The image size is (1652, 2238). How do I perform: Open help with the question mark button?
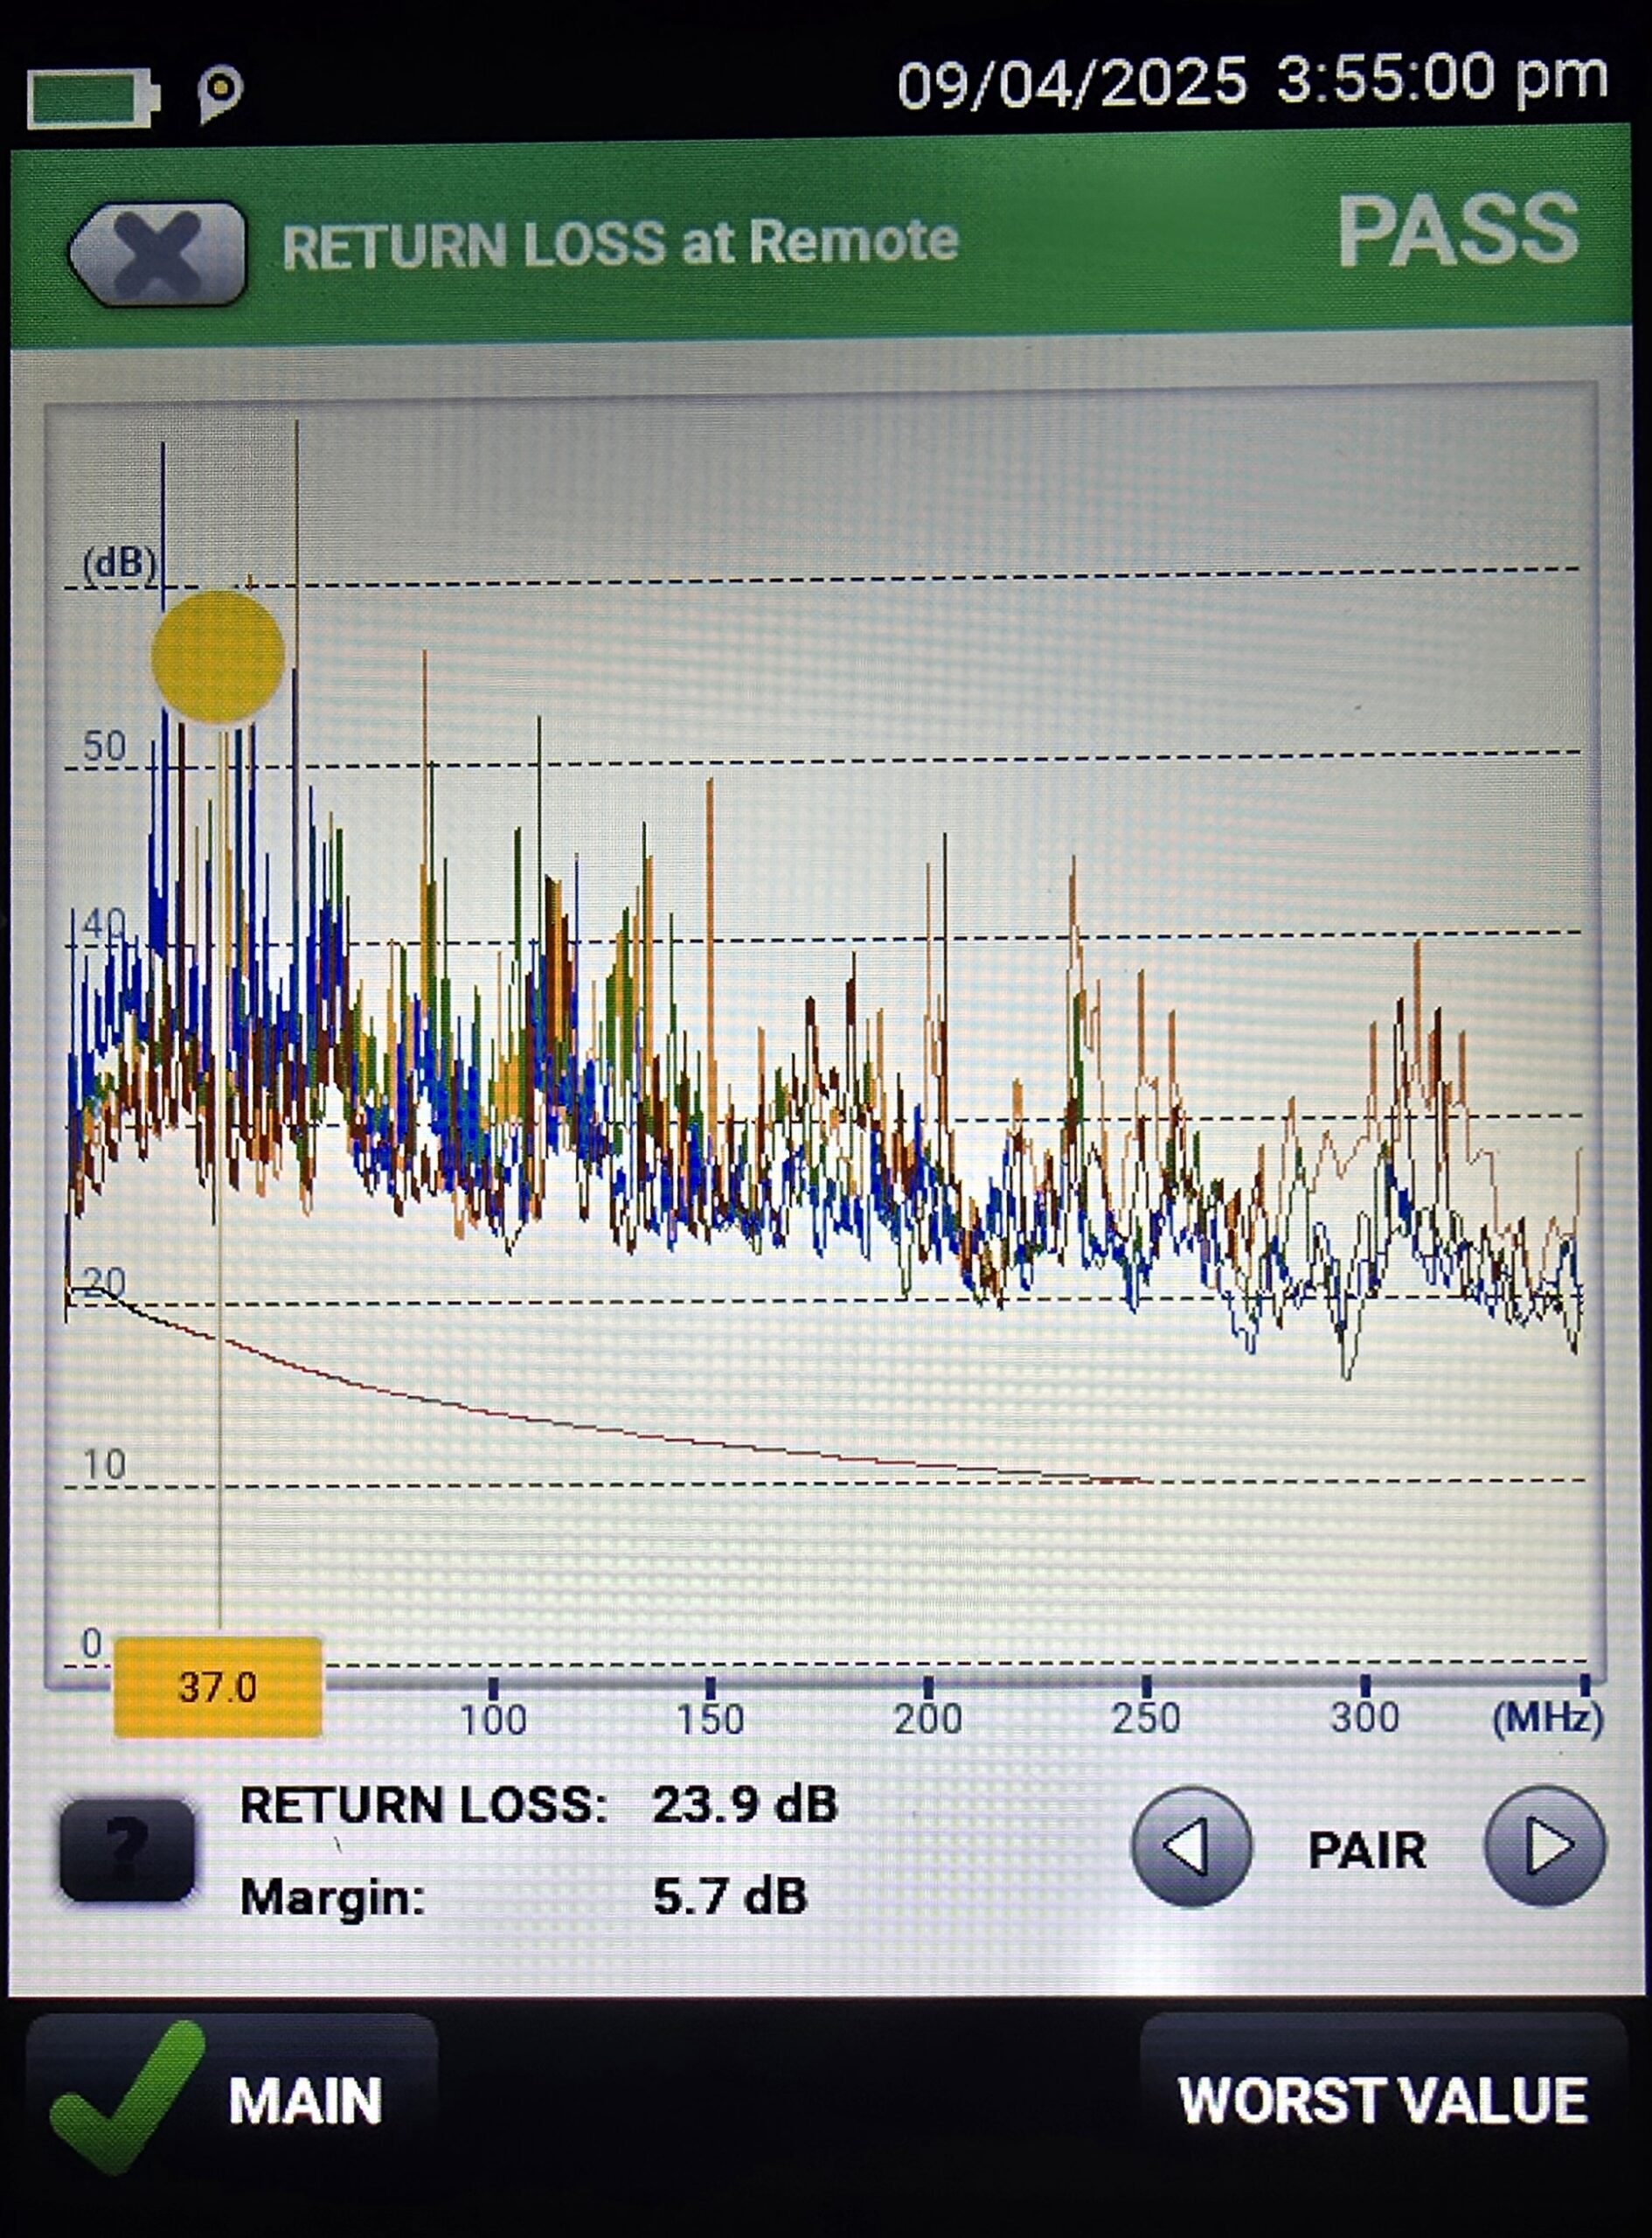[127, 1850]
